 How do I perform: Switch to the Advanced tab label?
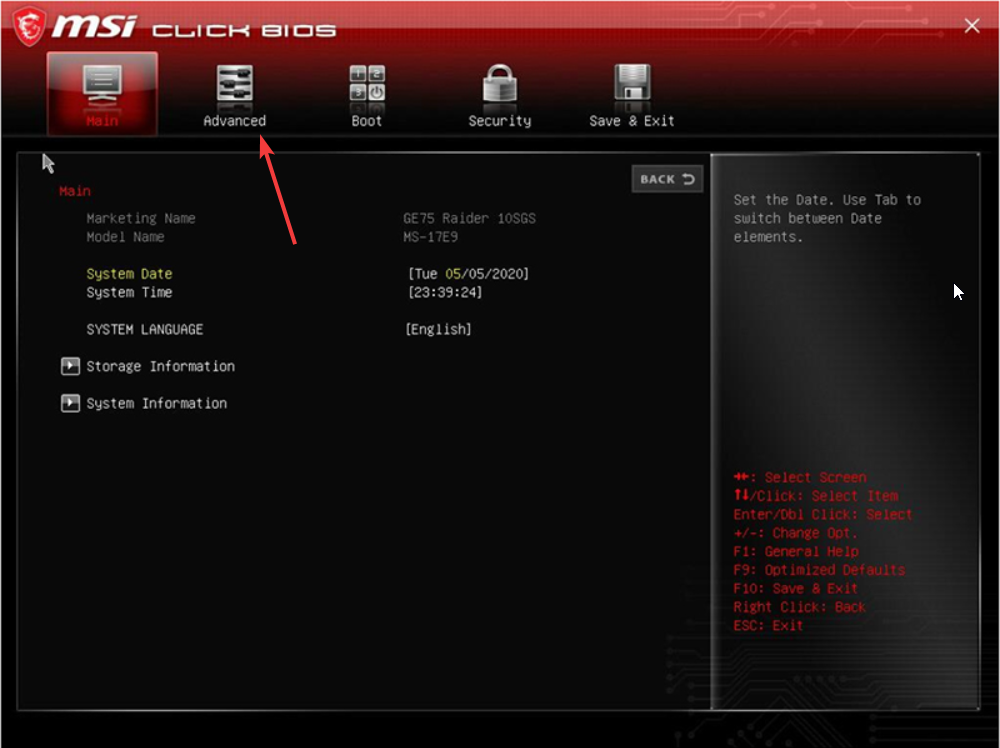[x=234, y=121]
